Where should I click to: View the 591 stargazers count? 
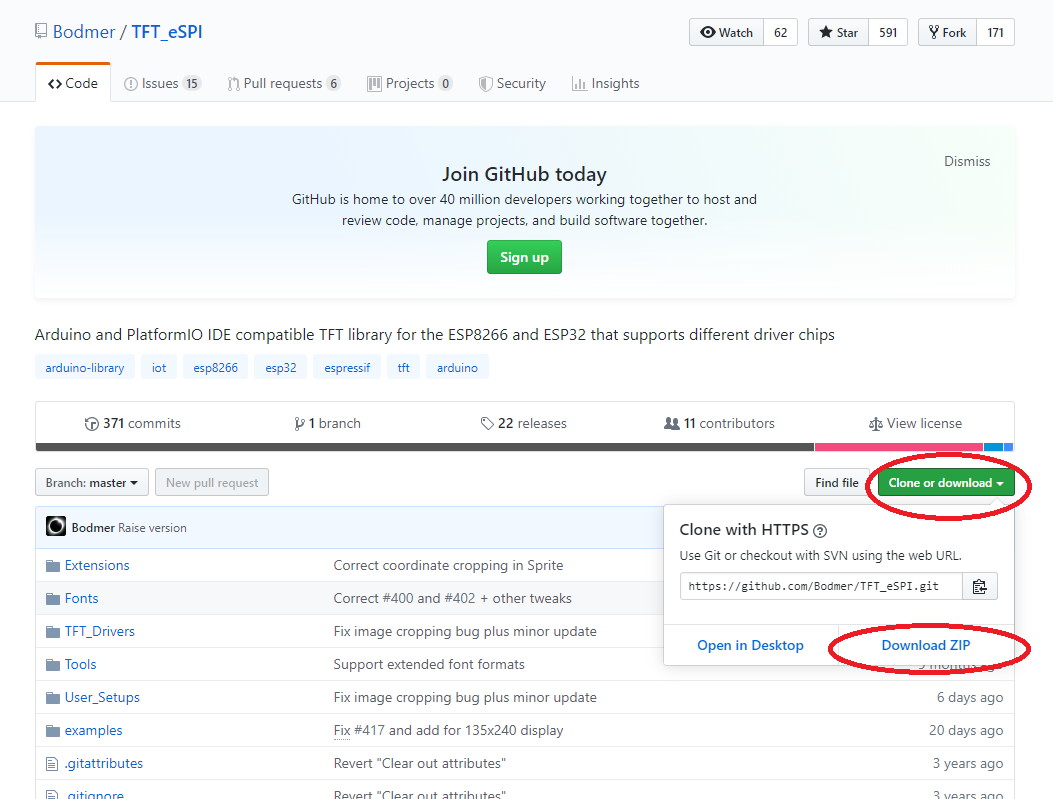click(x=888, y=32)
